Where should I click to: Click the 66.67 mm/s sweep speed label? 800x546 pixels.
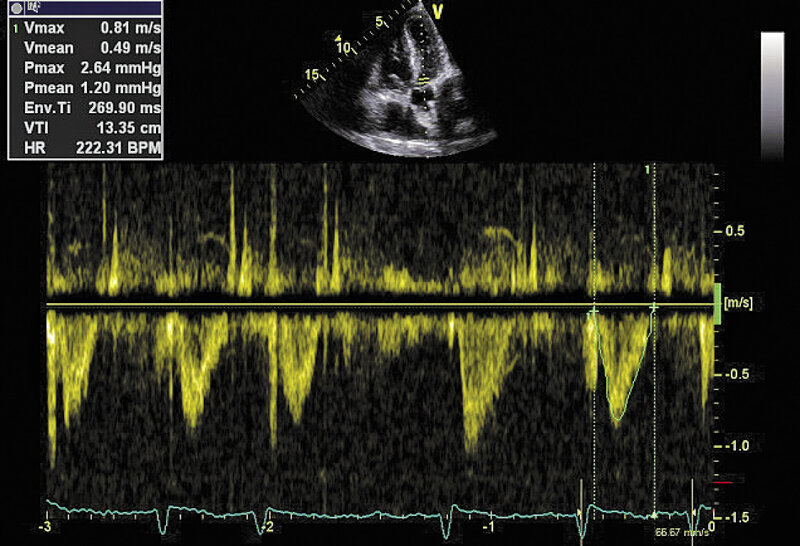[682, 532]
